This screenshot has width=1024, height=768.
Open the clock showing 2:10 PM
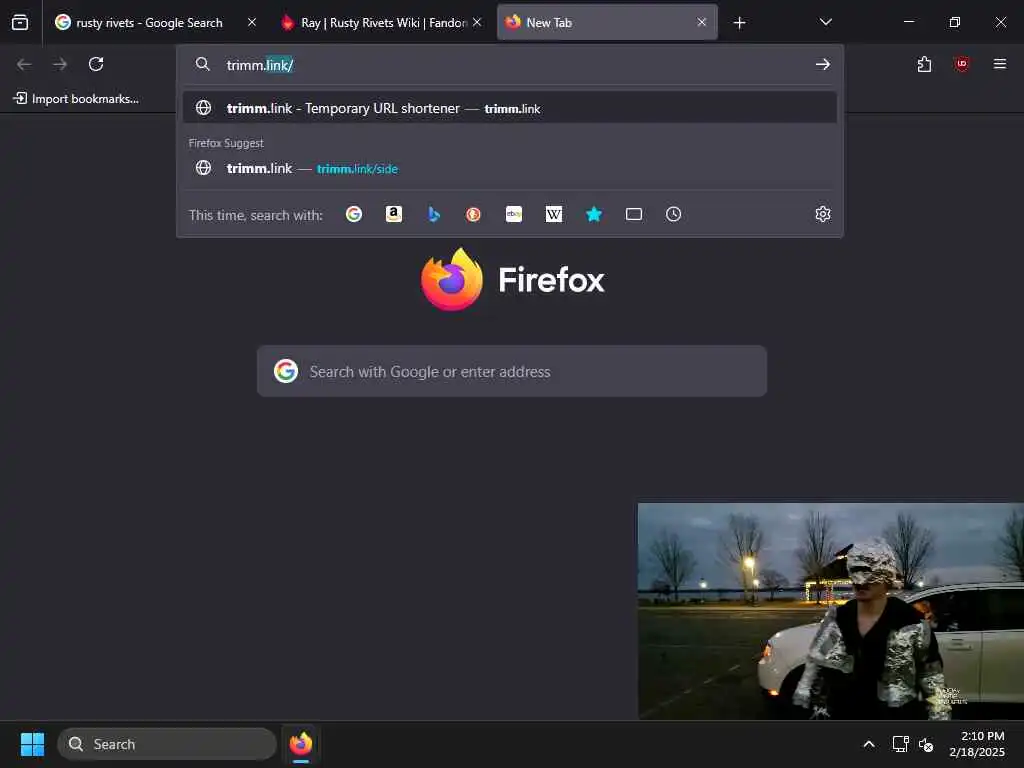coord(976,744)
